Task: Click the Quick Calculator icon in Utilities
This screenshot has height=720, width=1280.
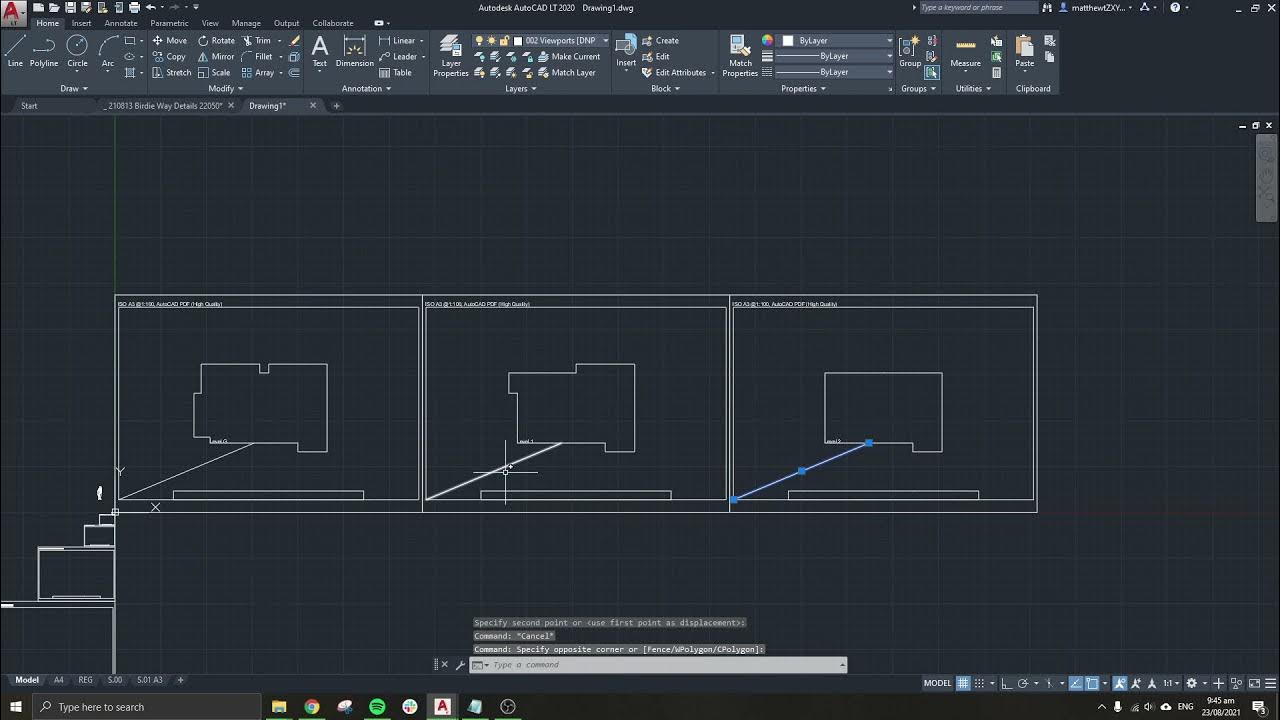Action: 996,73
